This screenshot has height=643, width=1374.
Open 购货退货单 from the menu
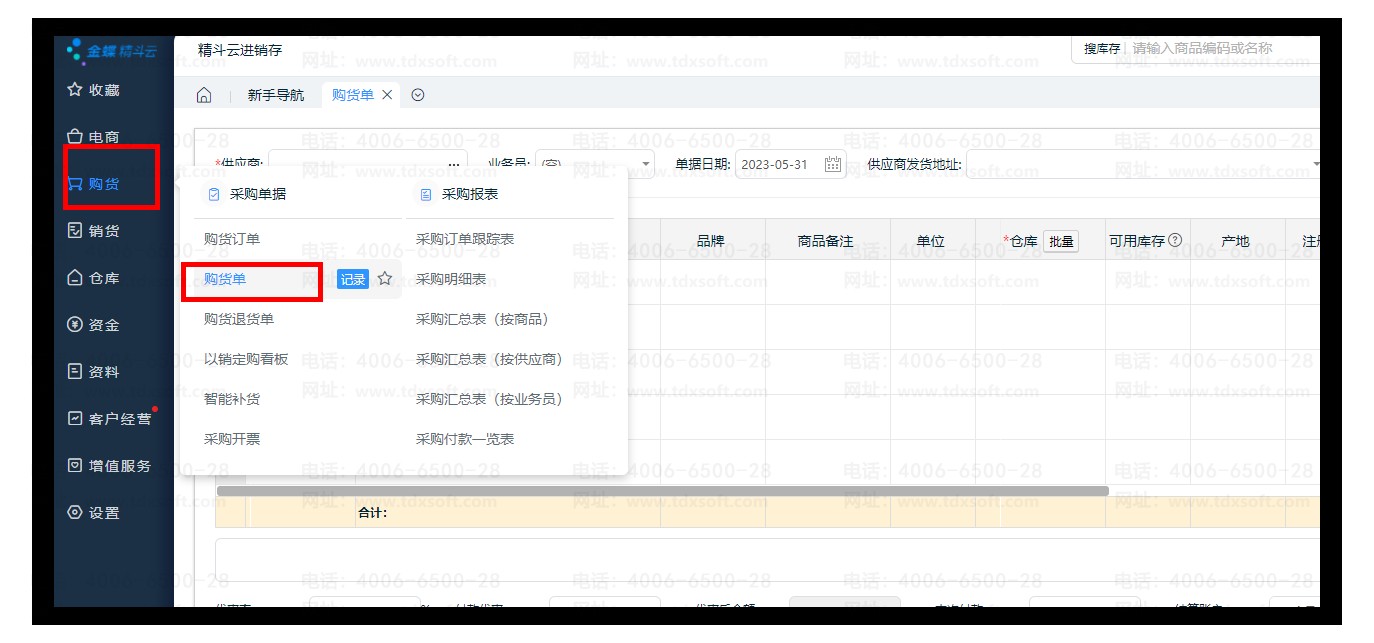(239, 319)
